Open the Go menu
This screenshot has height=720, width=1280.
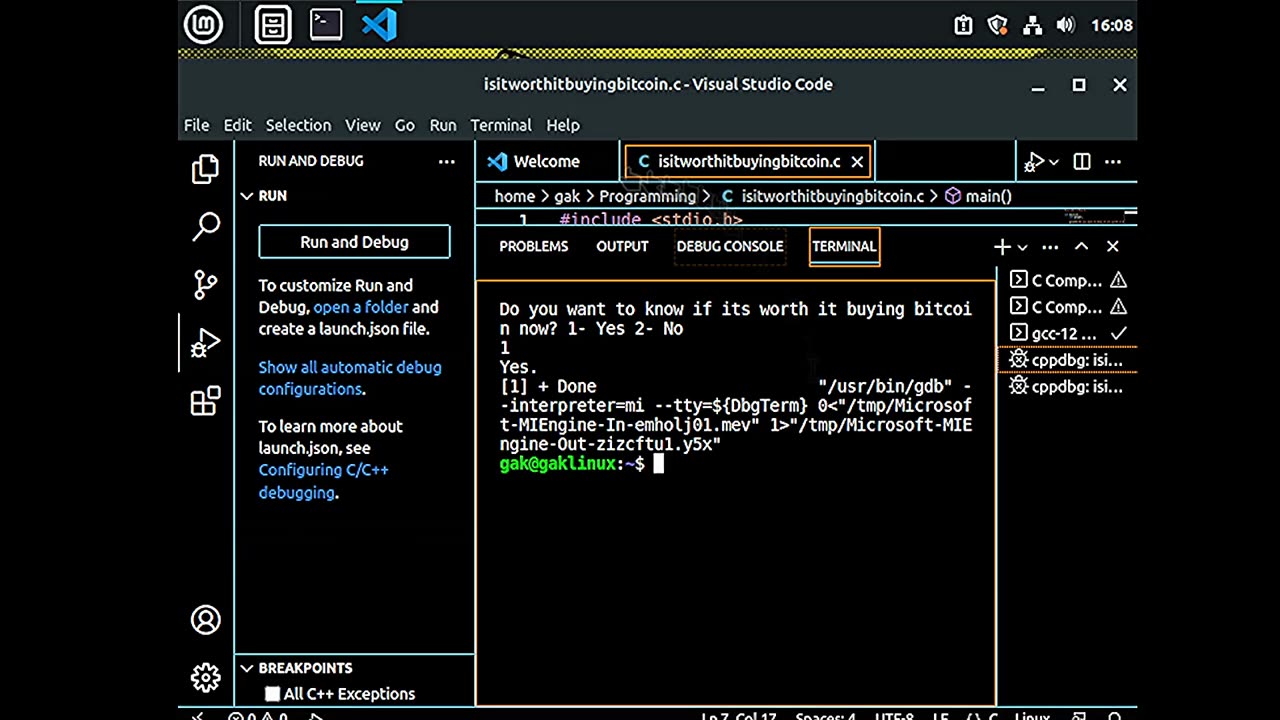point(404,125)
